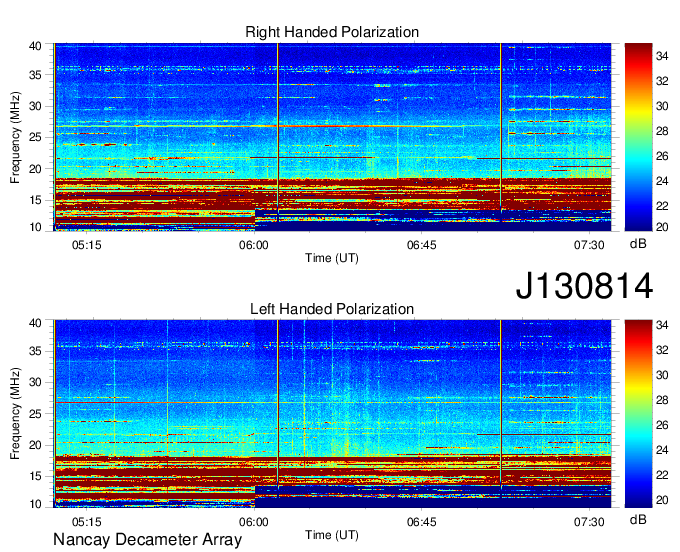Click the Left Handed Polarization spectrogram image
680x552 pixels.
(332, 414)
